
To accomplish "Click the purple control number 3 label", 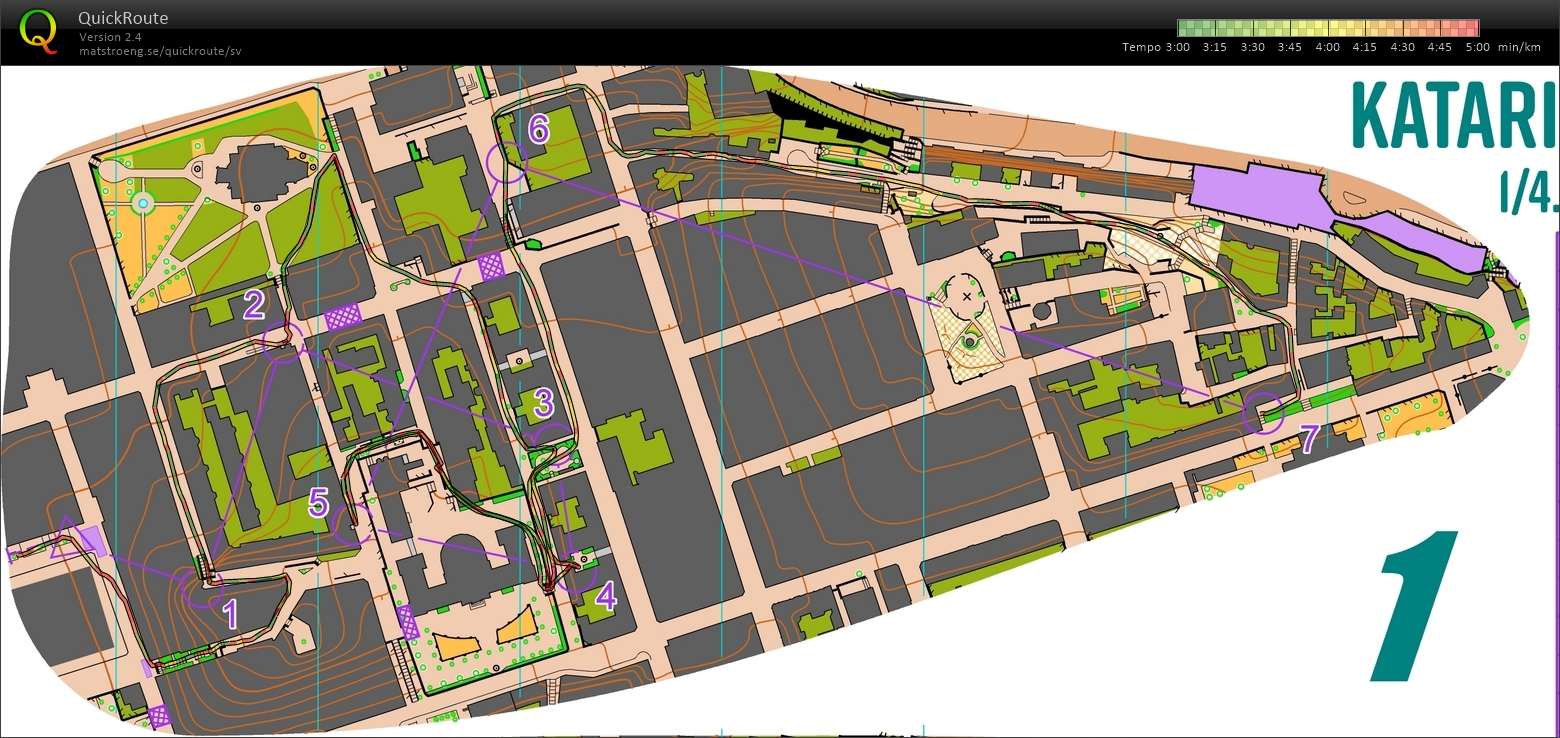I will [x=543, y=402].
